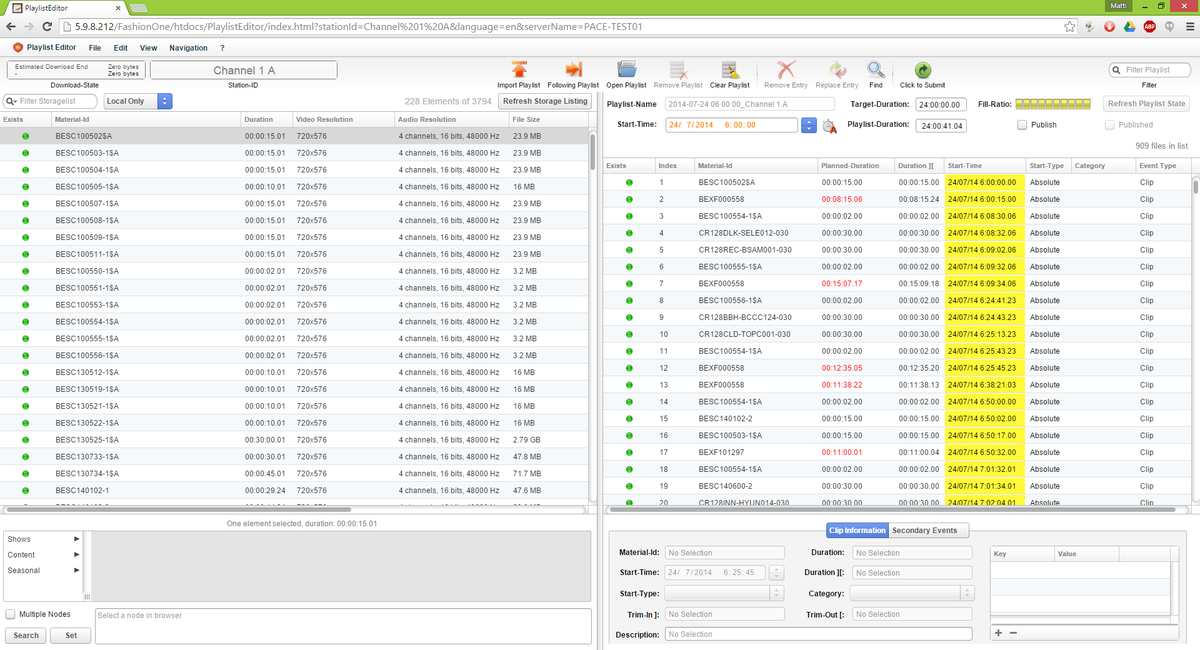Bookmark the page with the star icon
Viewport: 1200px width, 650px height.
tap(1070, 27)
